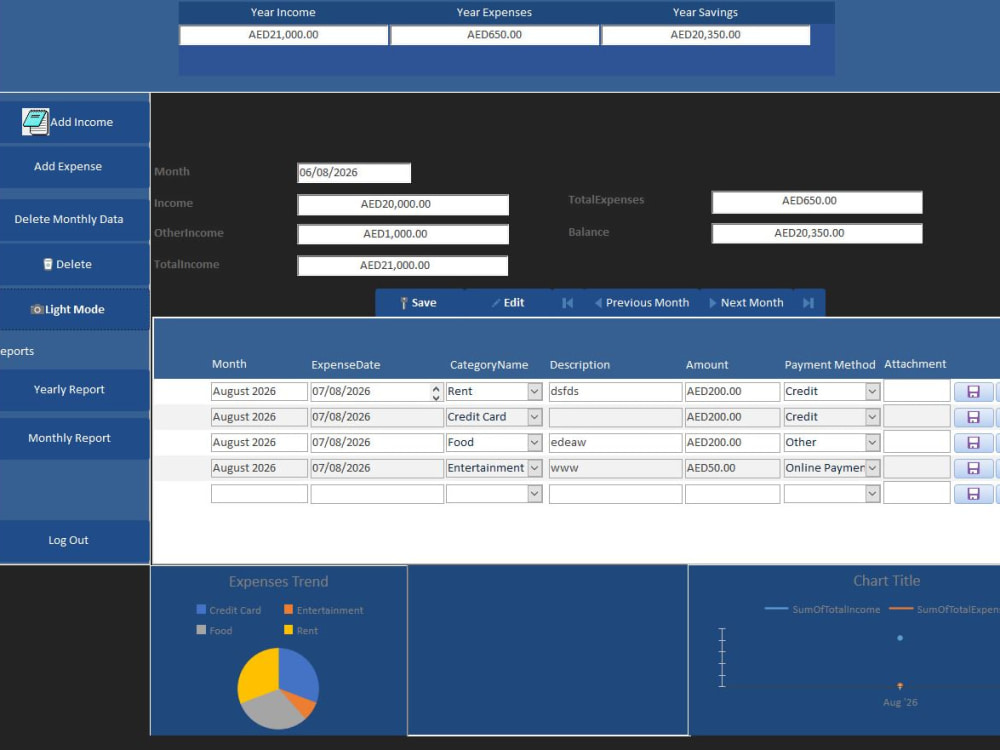1000x750 pixels.
Task: Click the save icon in the Food row
Action: tap(973, 443)
